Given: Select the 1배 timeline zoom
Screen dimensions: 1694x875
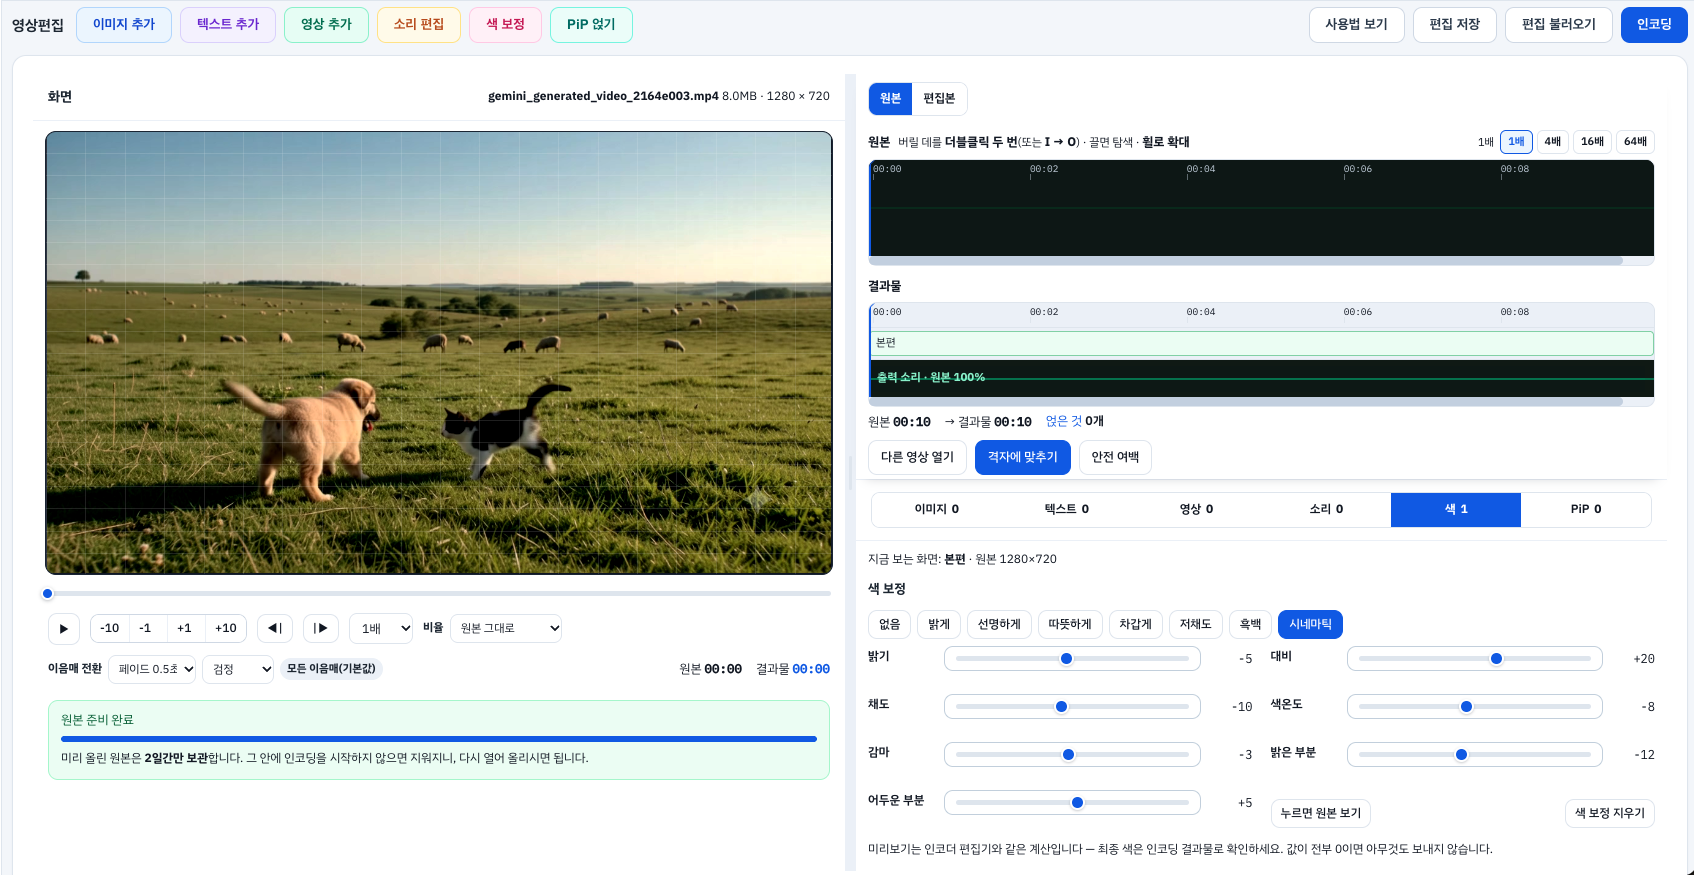Looking at the screenshot, I should (x=1516, y=142).
